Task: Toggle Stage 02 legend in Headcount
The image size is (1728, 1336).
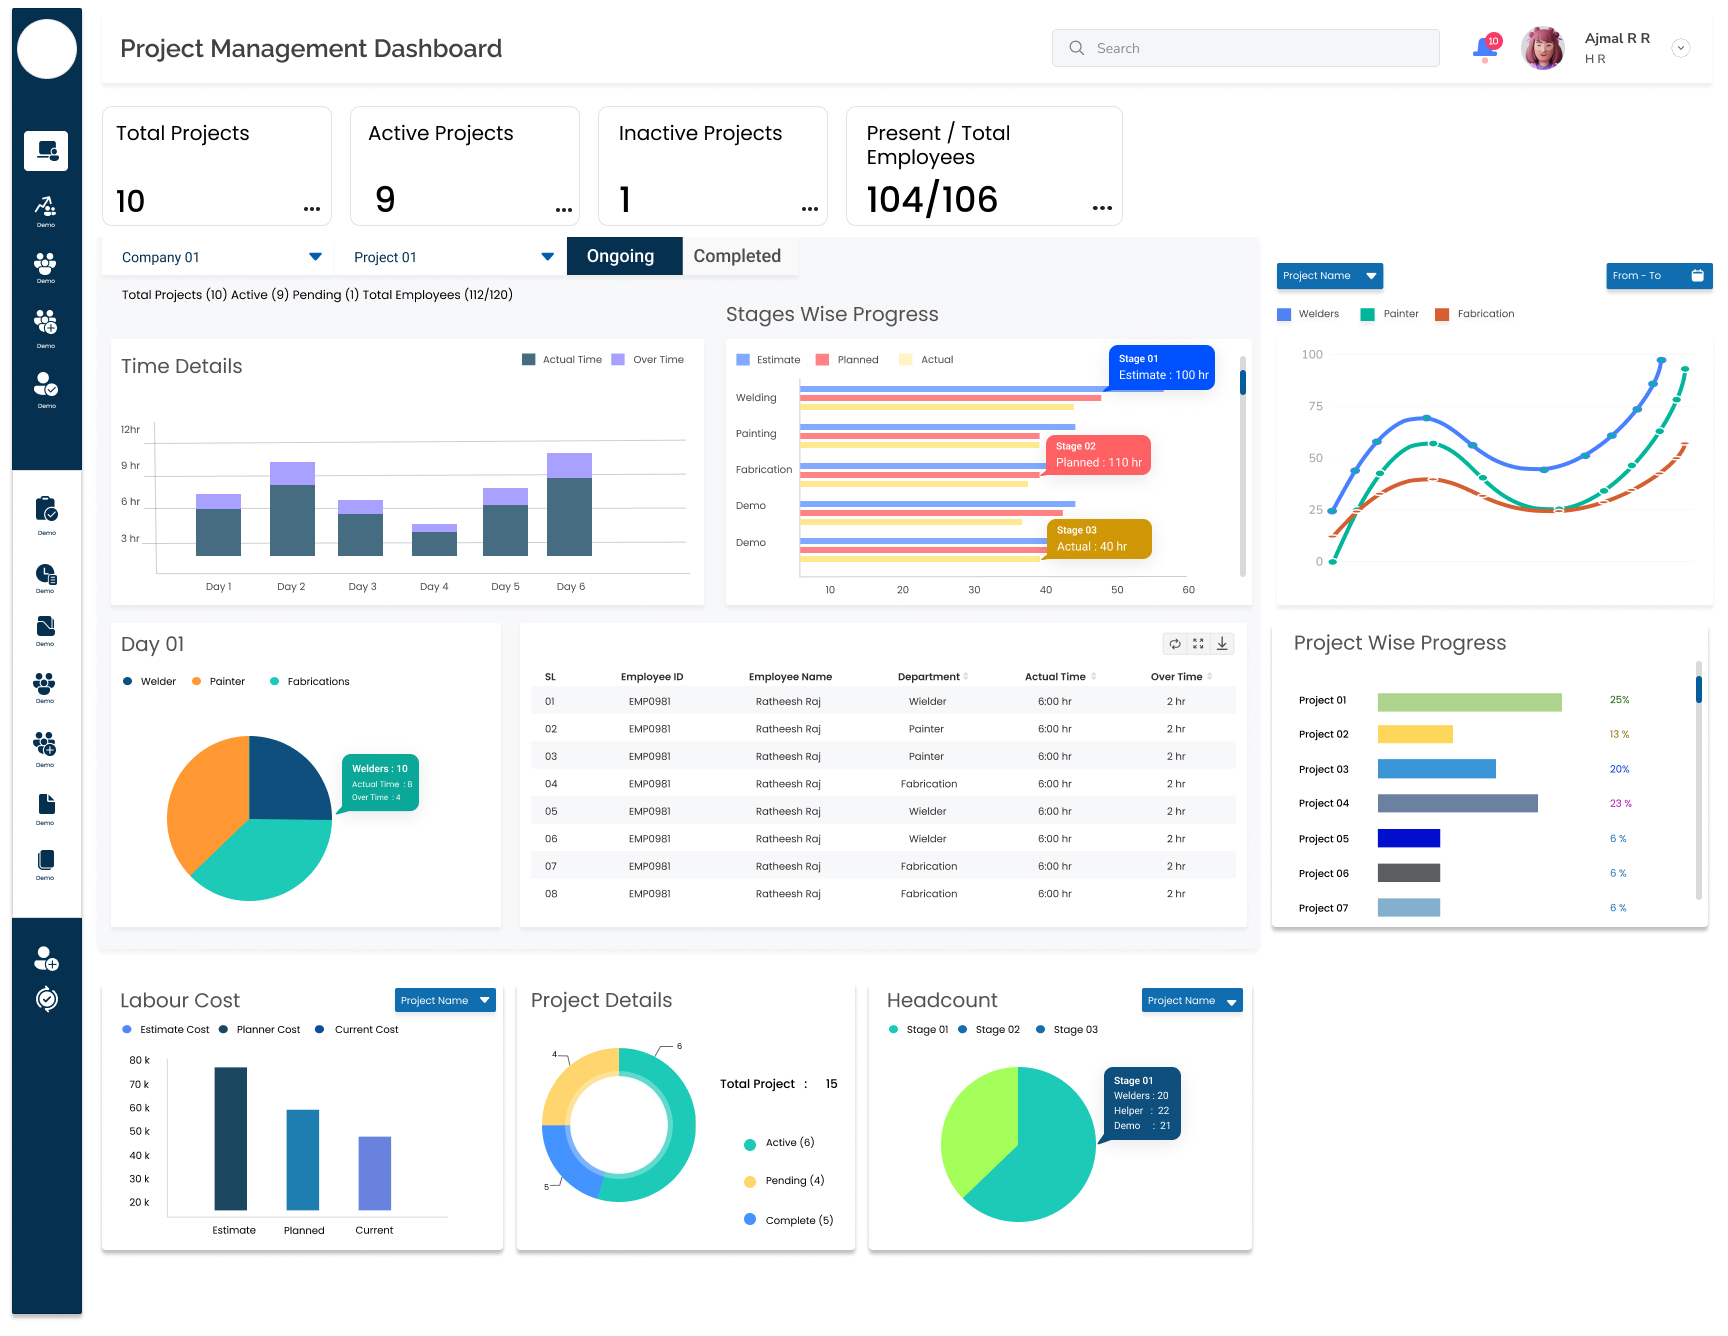Action: tap(989, 1030)
